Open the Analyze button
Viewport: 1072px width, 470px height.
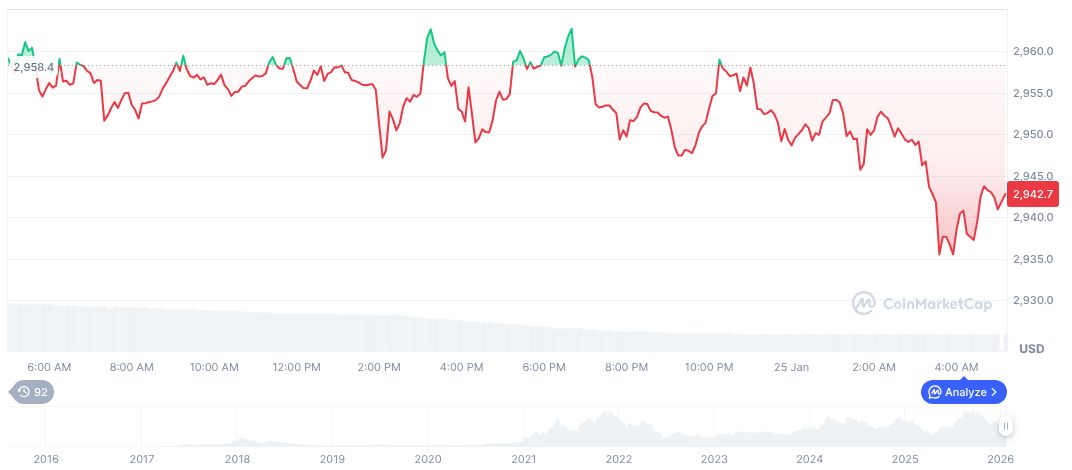click(964, 392)
